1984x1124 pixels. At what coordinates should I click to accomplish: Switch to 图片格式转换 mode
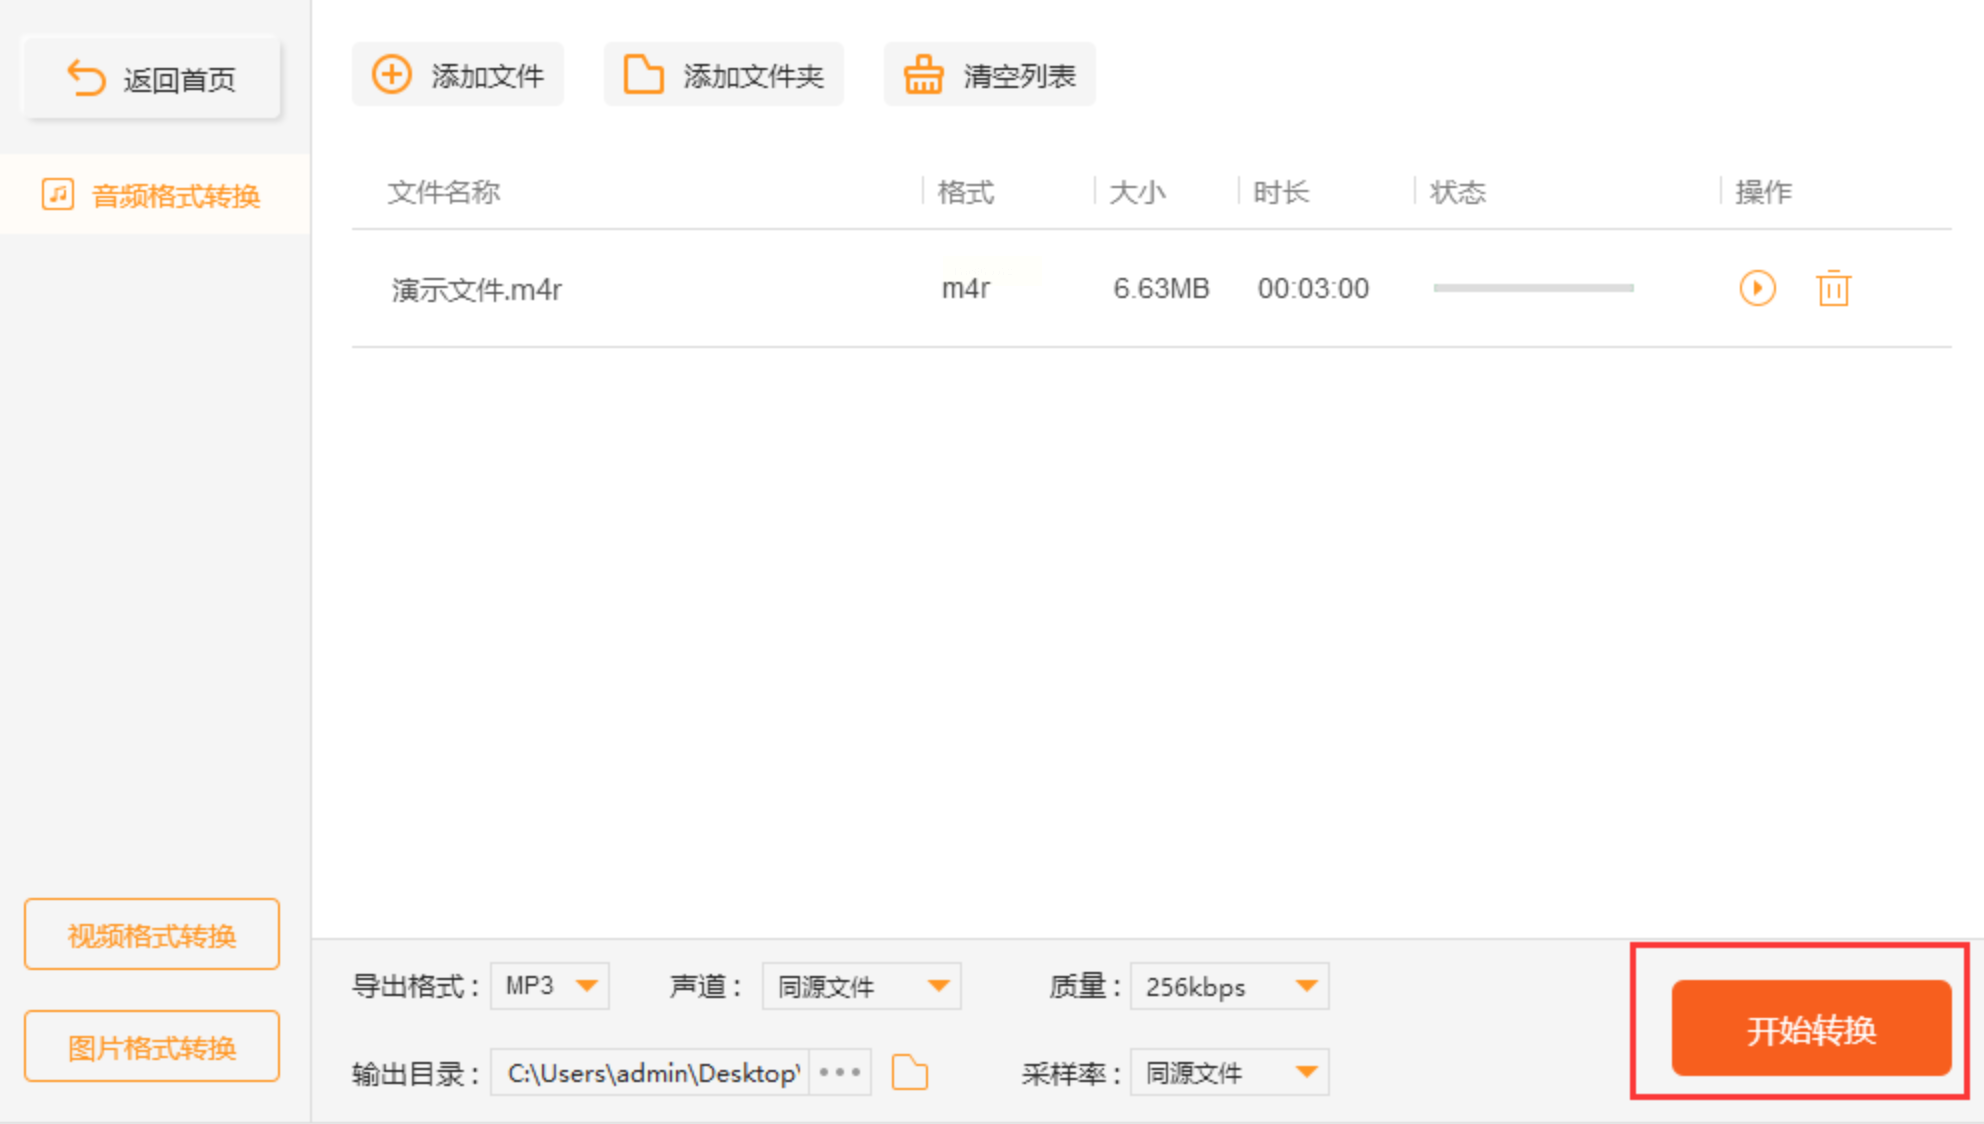(152, 1047)
